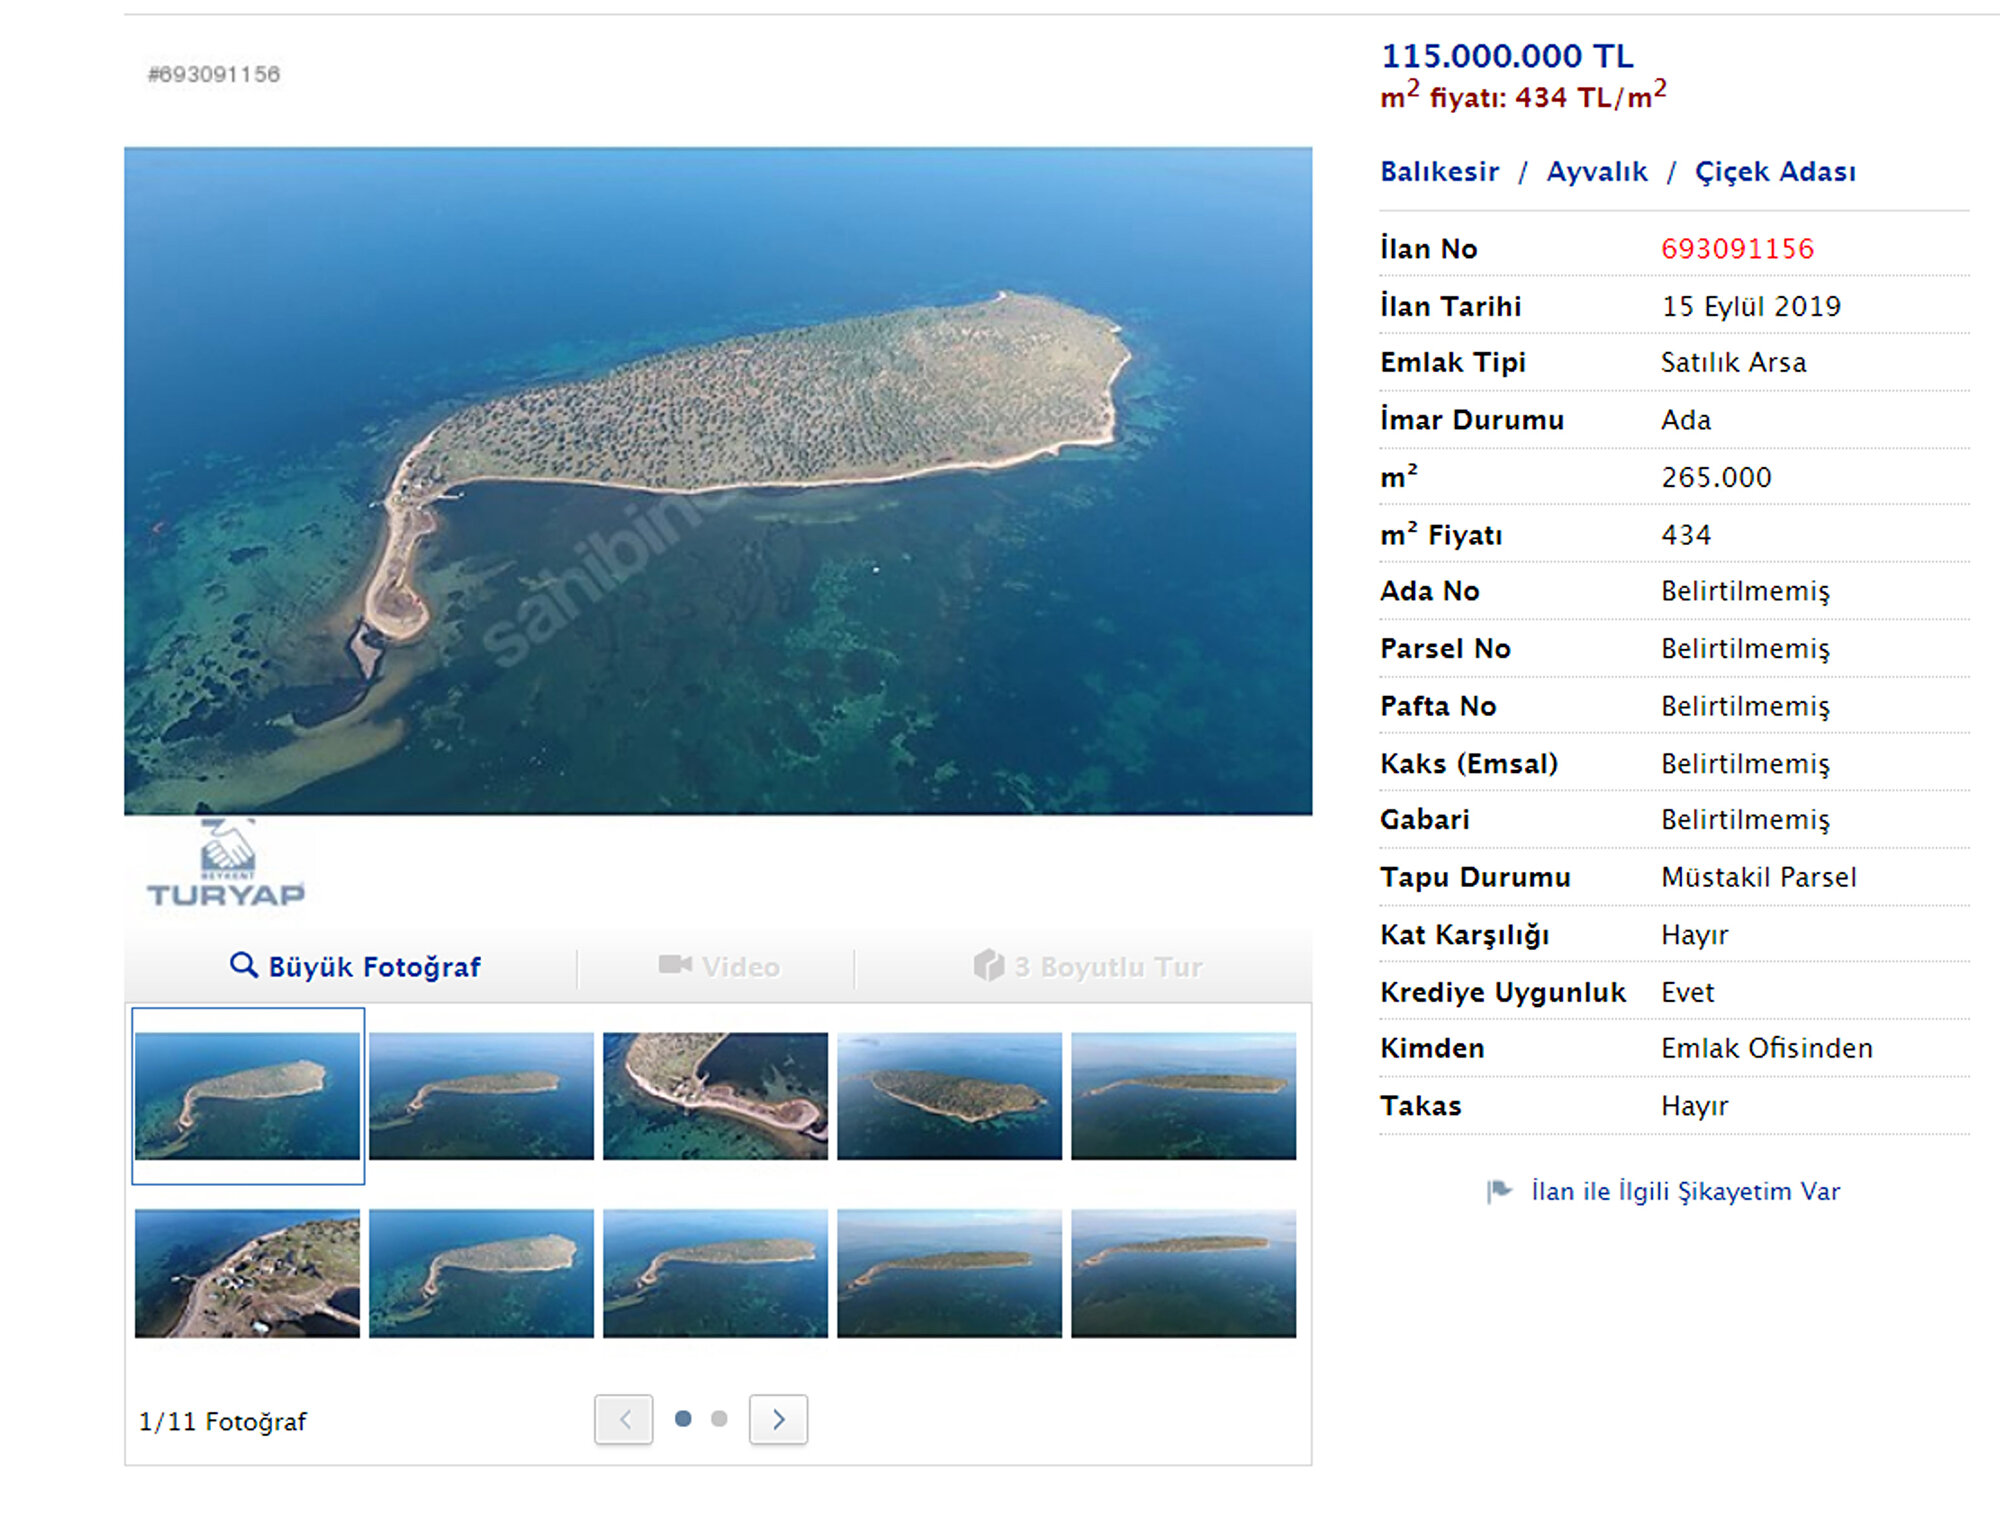Click the 3 Boyutlu Tur cube icon
The height and width of the screenshot is (1517, 2000).
988,965
